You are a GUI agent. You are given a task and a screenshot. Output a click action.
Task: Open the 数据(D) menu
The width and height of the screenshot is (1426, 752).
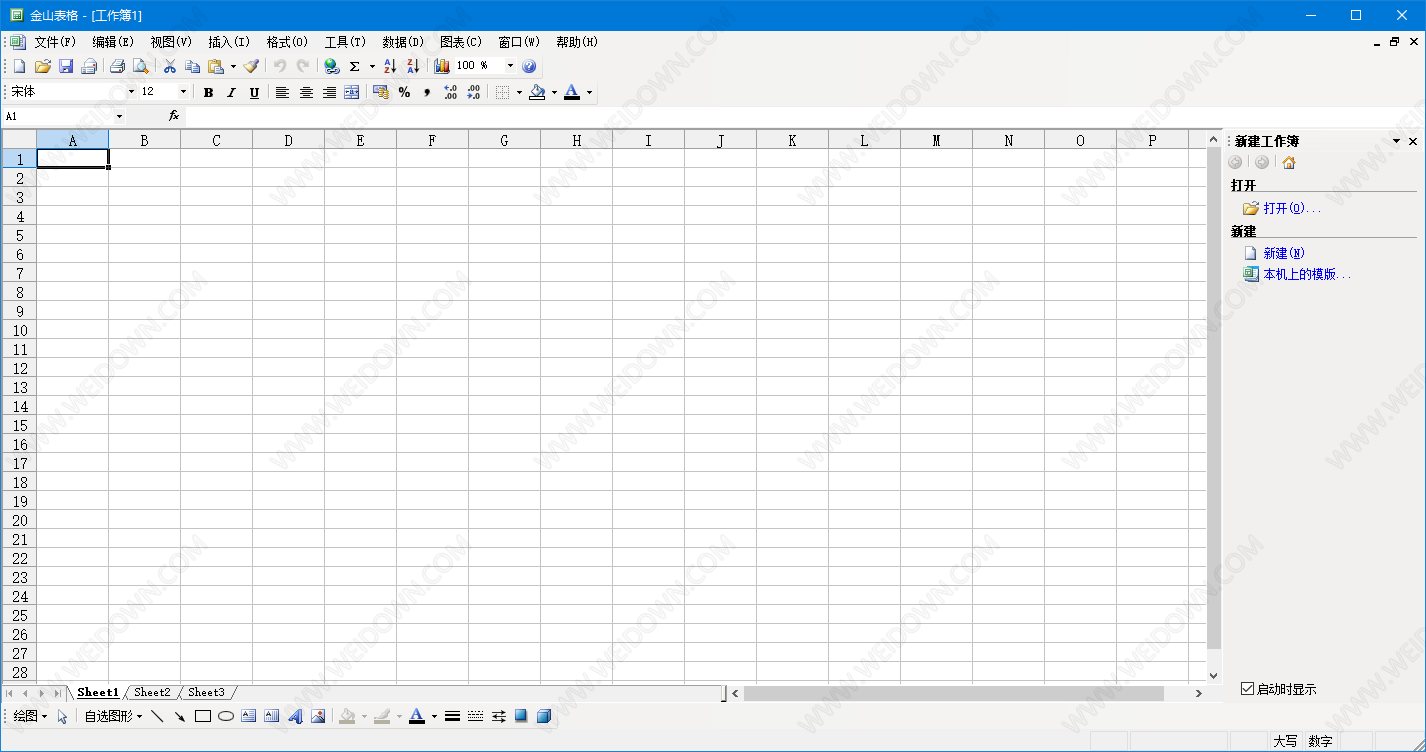coord(403,42)
